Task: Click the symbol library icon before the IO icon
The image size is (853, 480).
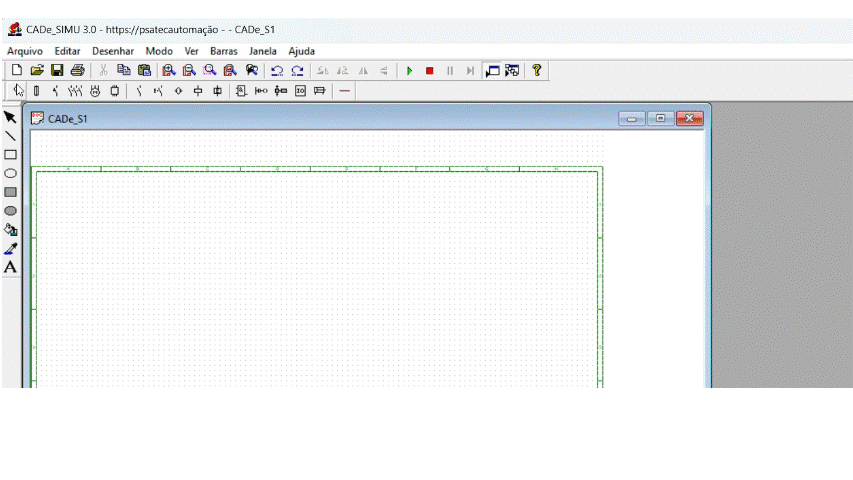Action: tap(281, 91)
